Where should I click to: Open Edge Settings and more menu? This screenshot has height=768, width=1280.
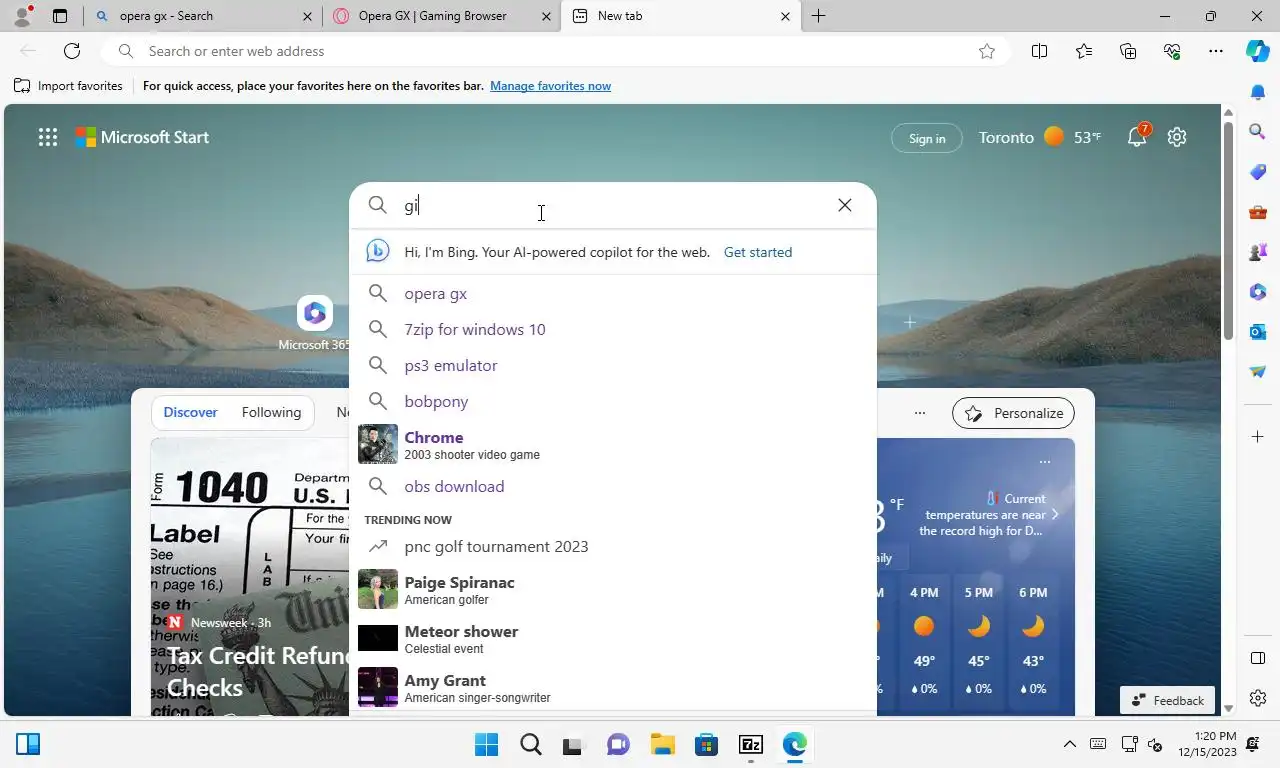(x=1216, y=51)
